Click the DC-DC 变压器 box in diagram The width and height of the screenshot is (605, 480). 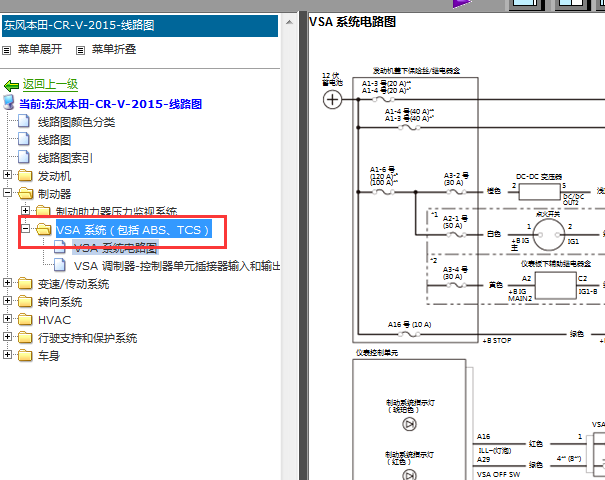pyautogui.click(x=539, y=192)
